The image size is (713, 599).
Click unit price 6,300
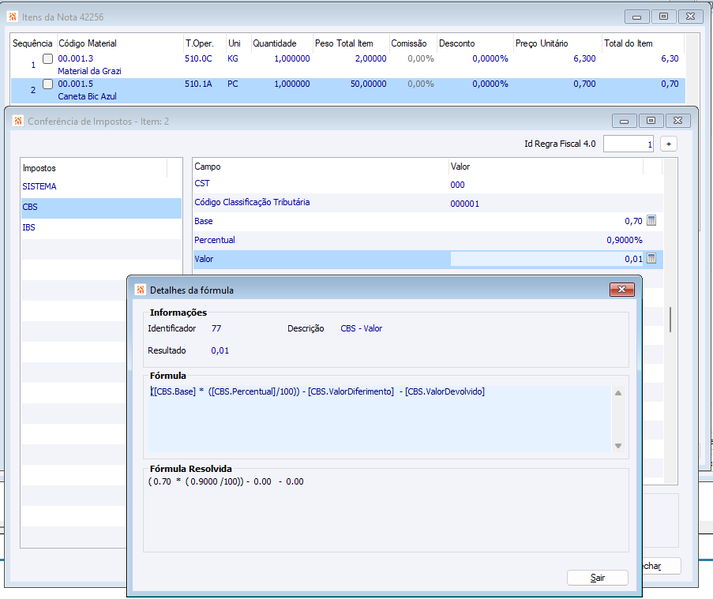point(584,59)
